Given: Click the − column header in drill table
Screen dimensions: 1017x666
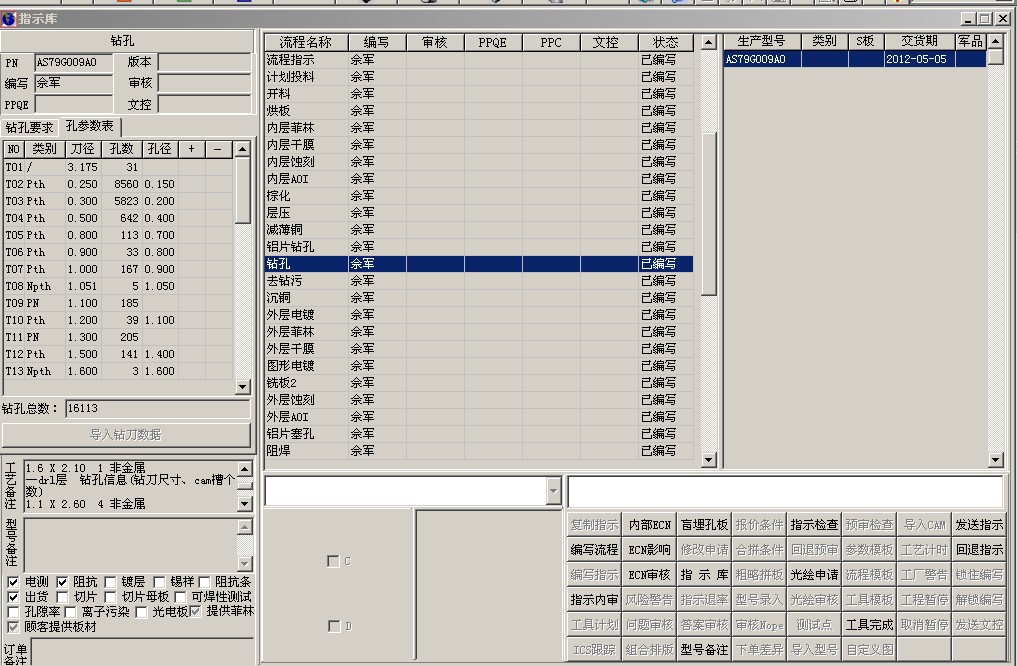Looking at the screenshot, I should [x=217, y=149].
